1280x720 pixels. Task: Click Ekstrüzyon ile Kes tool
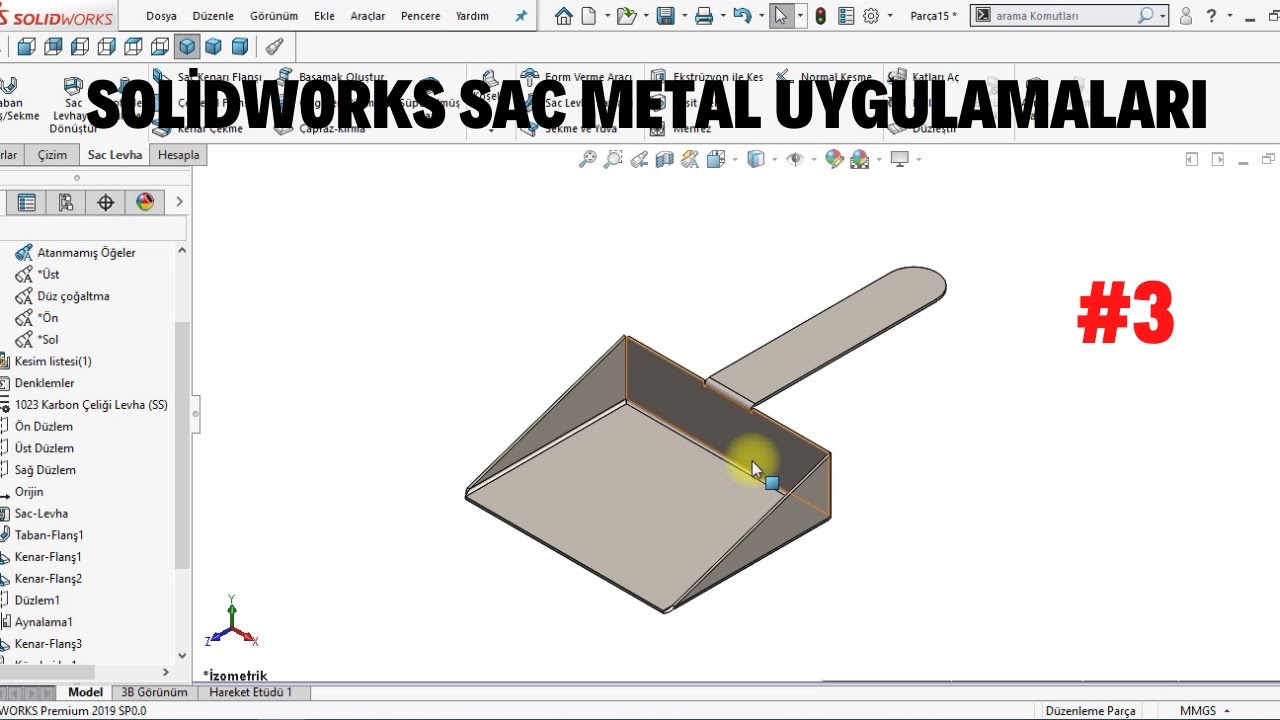coord(707,77)
